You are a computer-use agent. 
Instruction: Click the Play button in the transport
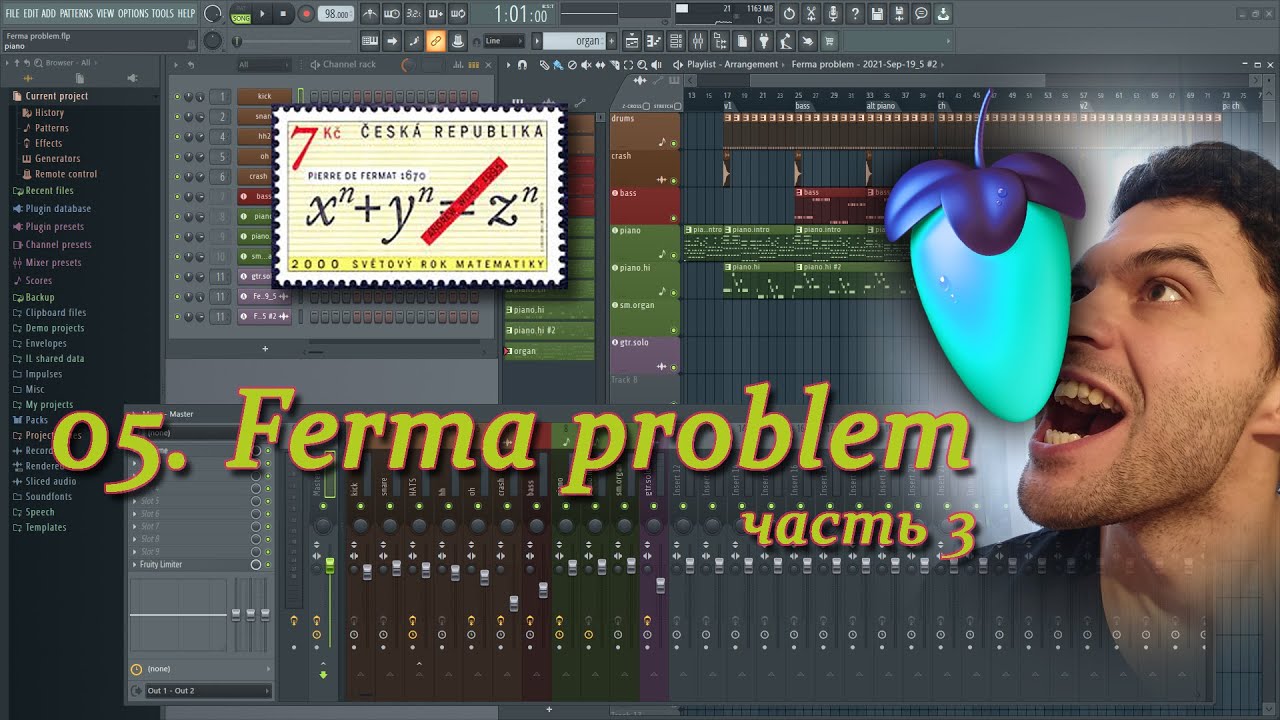tap(263, 14)
